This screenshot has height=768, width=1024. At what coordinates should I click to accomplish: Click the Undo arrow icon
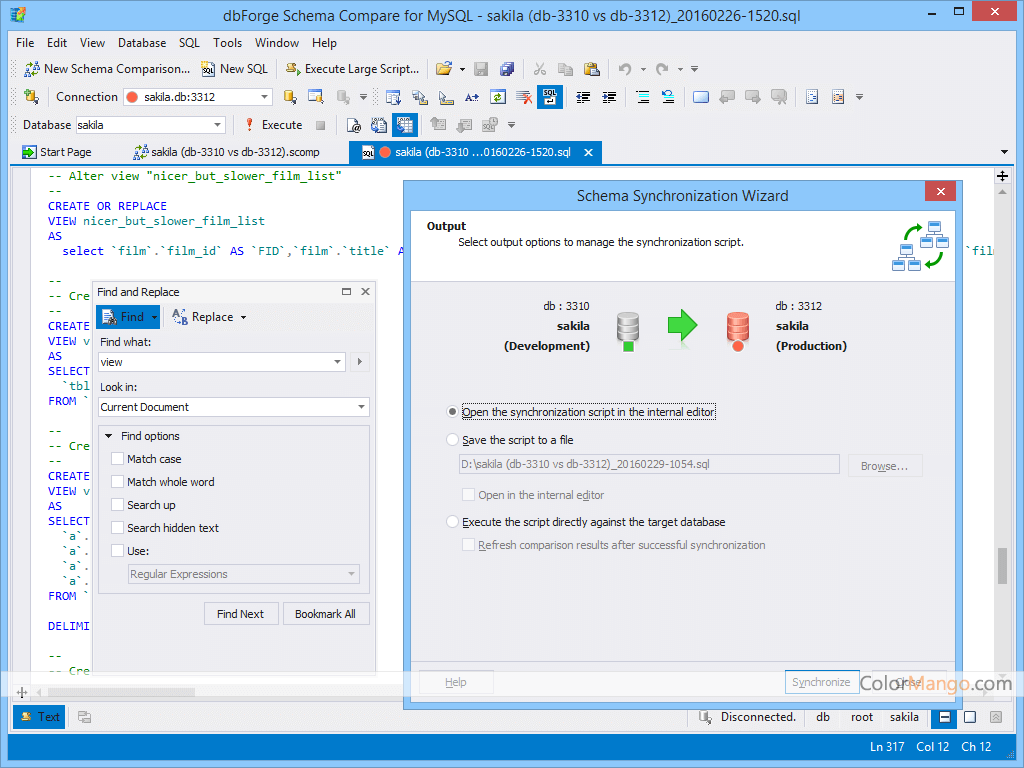click(625, 69)
